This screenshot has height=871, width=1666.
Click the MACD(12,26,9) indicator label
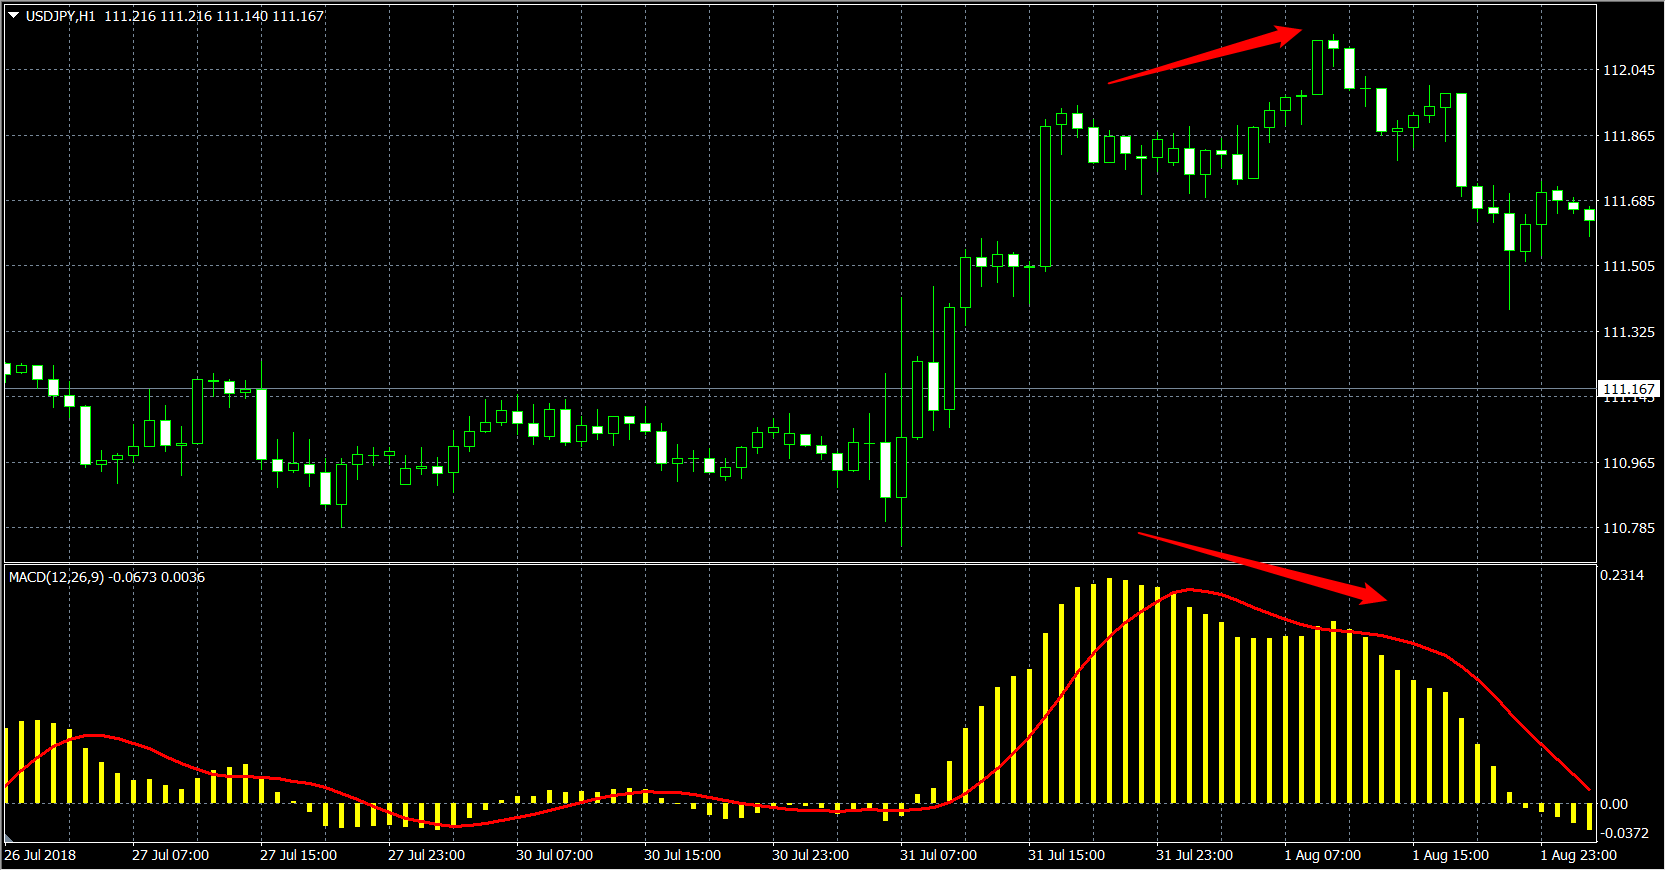click(x=56, y=577)
